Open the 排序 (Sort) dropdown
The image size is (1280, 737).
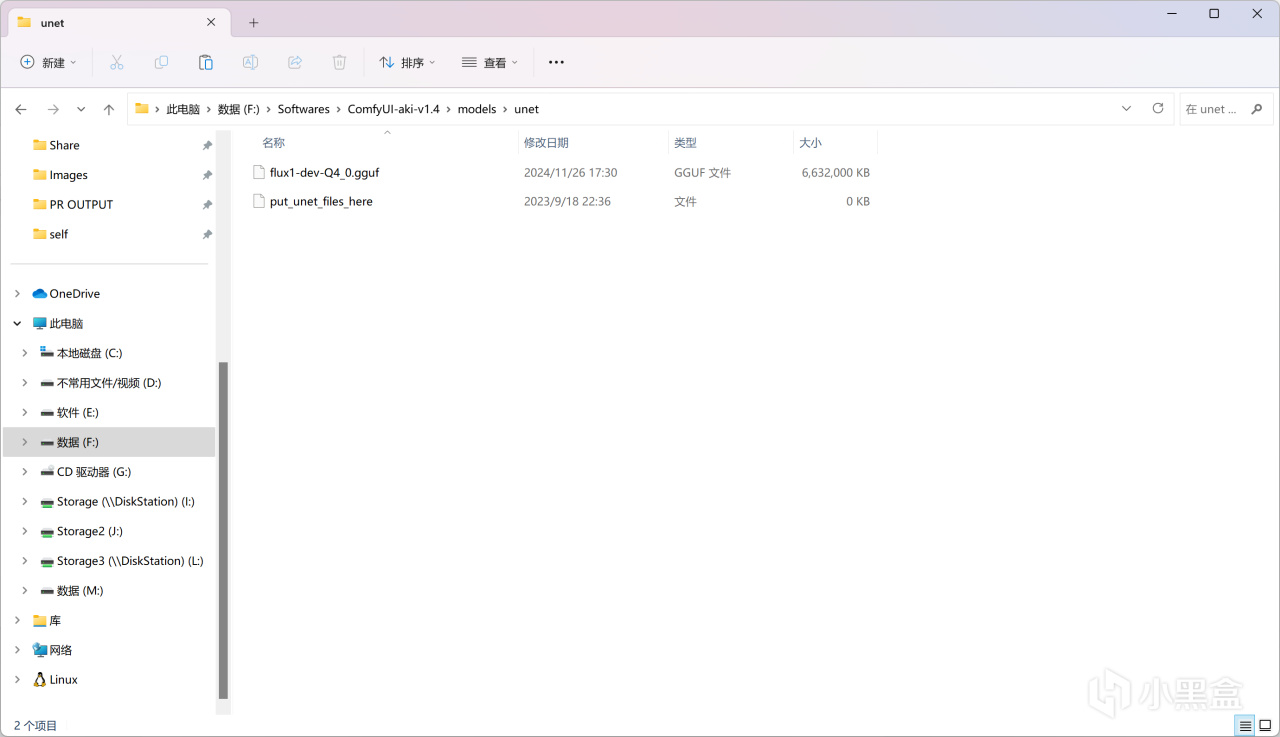408,62
